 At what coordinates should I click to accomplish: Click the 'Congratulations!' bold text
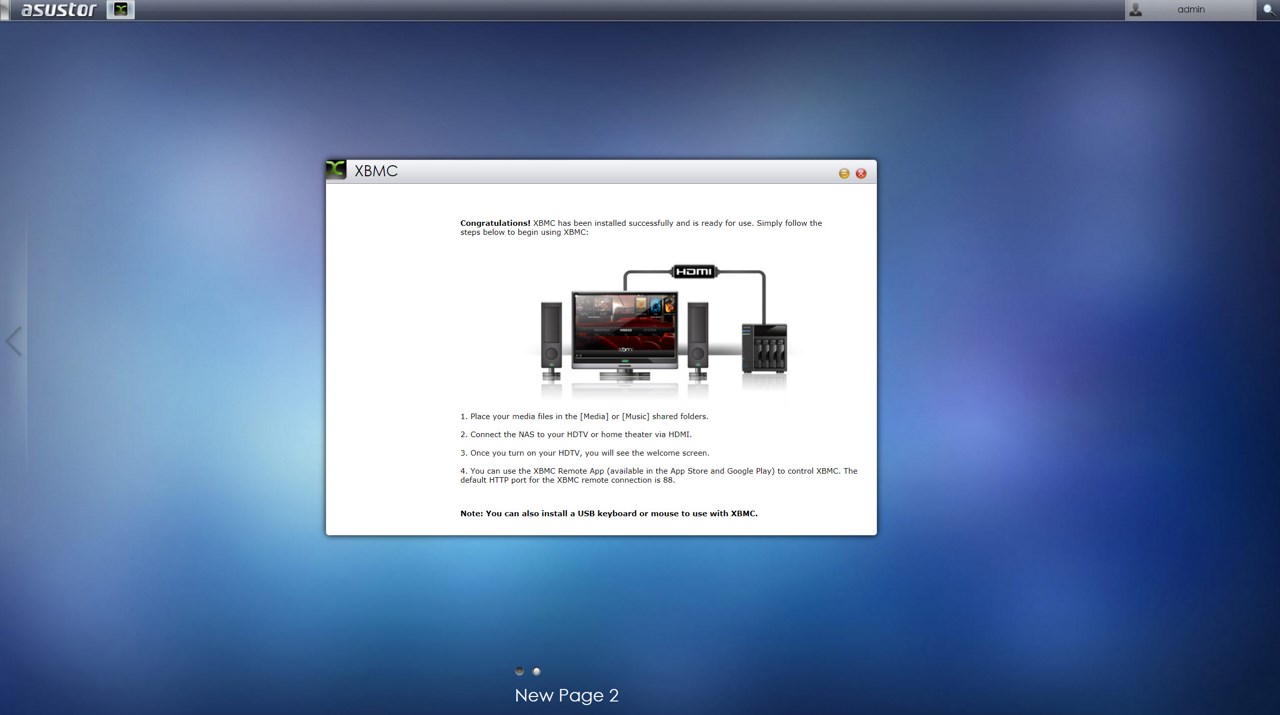[495, 223]
